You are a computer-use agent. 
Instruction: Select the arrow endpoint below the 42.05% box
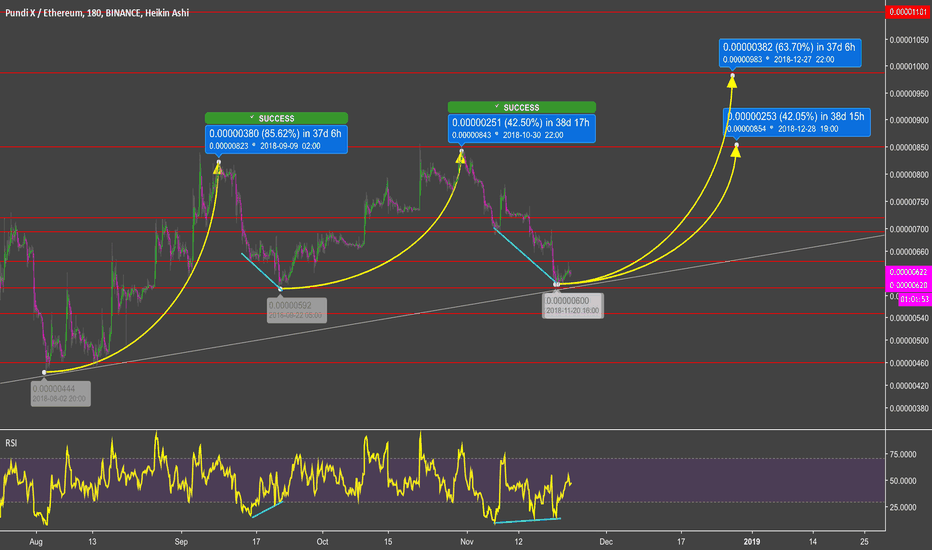click(x=736, y=145)
